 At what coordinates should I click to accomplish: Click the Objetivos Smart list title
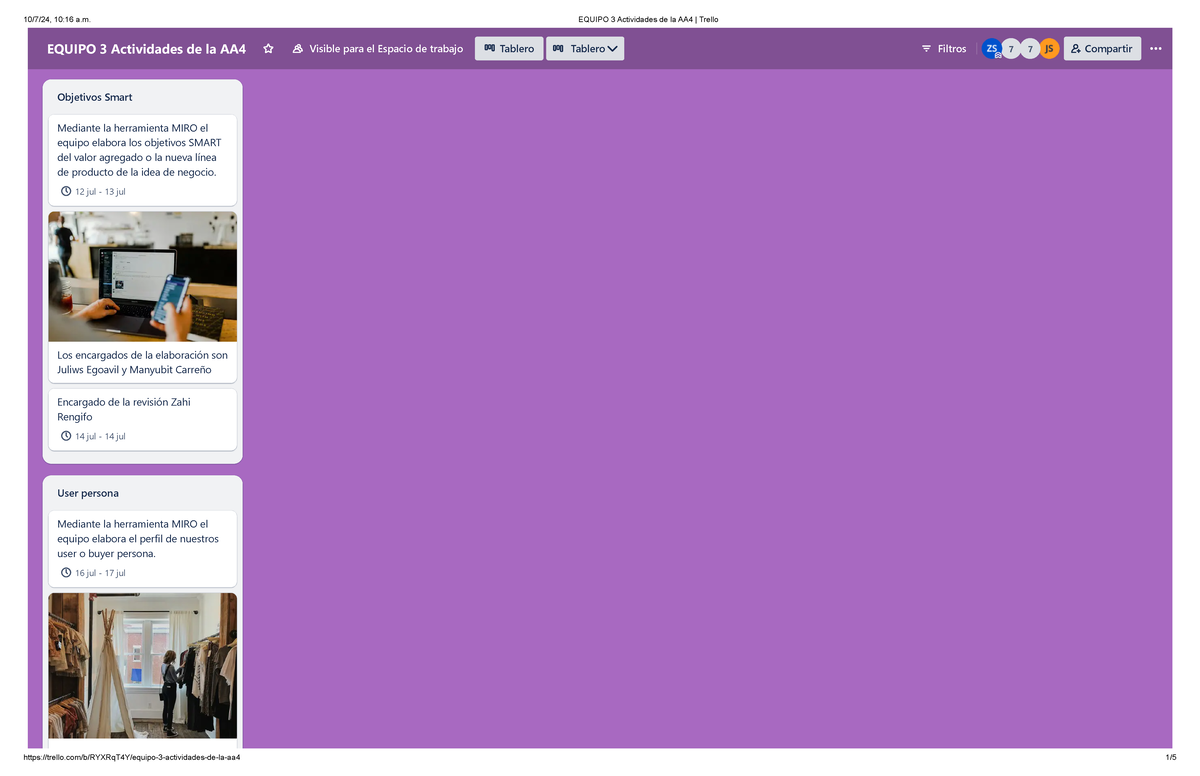point(95,98)
